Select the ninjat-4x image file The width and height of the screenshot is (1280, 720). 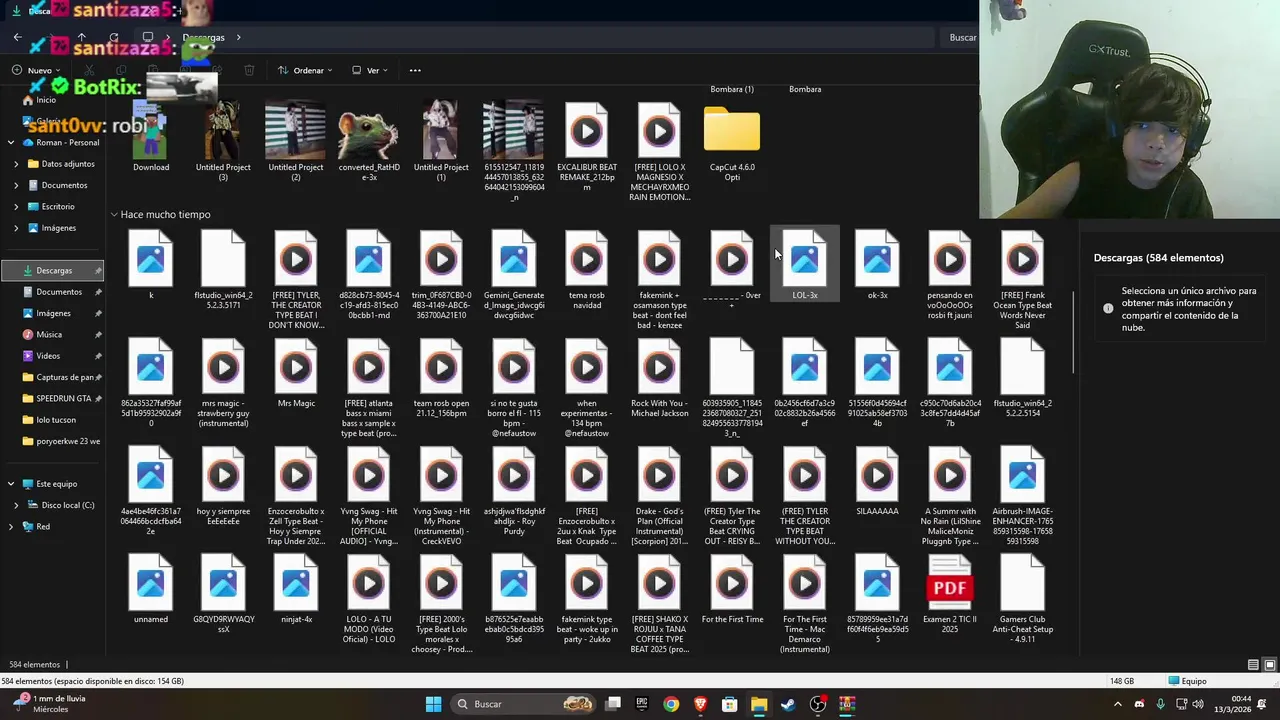[x=296, y=589]
